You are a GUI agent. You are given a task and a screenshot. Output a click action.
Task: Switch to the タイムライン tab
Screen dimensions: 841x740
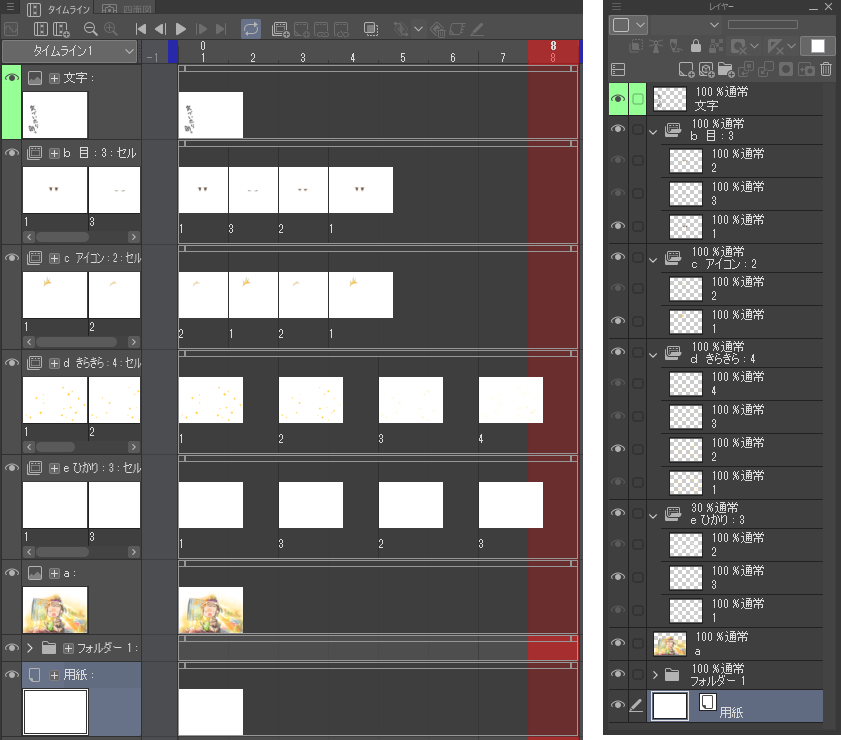[x=60, y=9]
